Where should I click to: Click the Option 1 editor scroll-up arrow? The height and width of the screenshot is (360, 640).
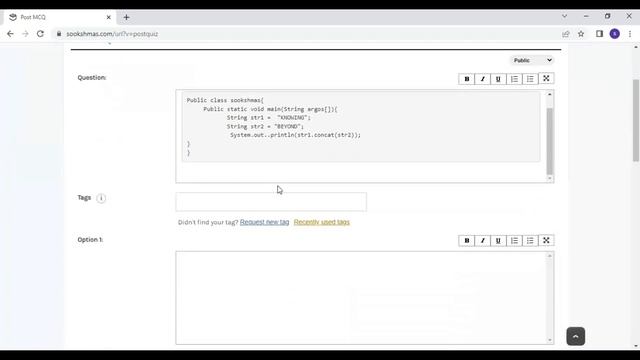pyautogui.click(x=549, y=256)
